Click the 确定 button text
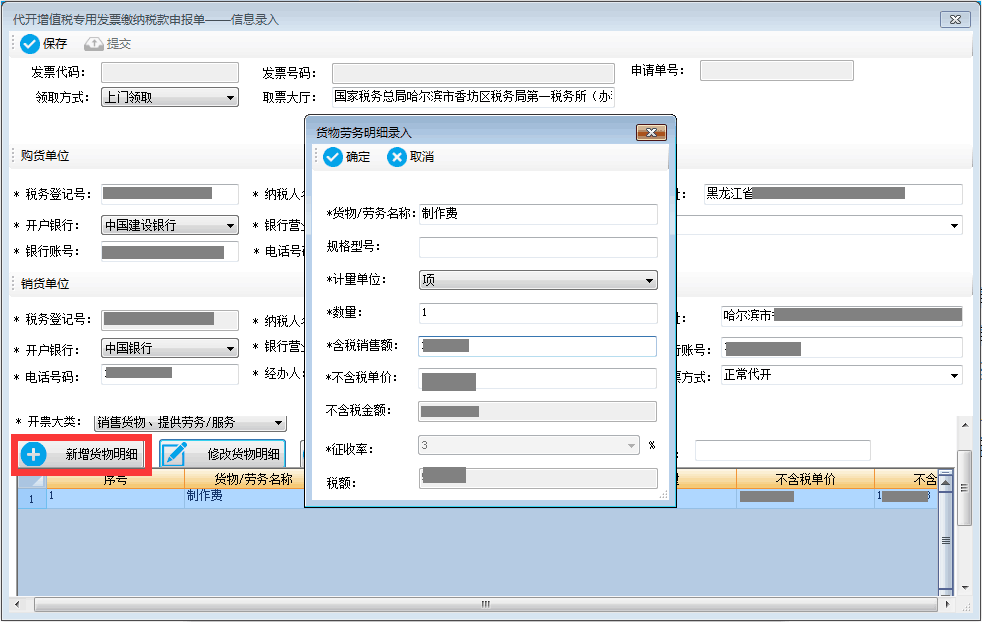Screen dimensions: 982x622 click(x=358, y=157)
